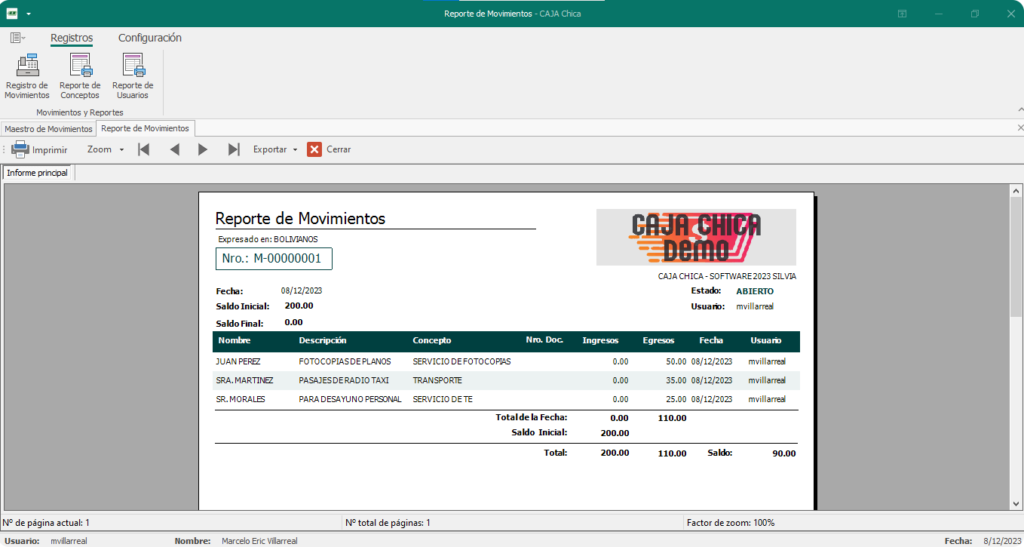
Task: Go to next report page
Action: point(203,150)
